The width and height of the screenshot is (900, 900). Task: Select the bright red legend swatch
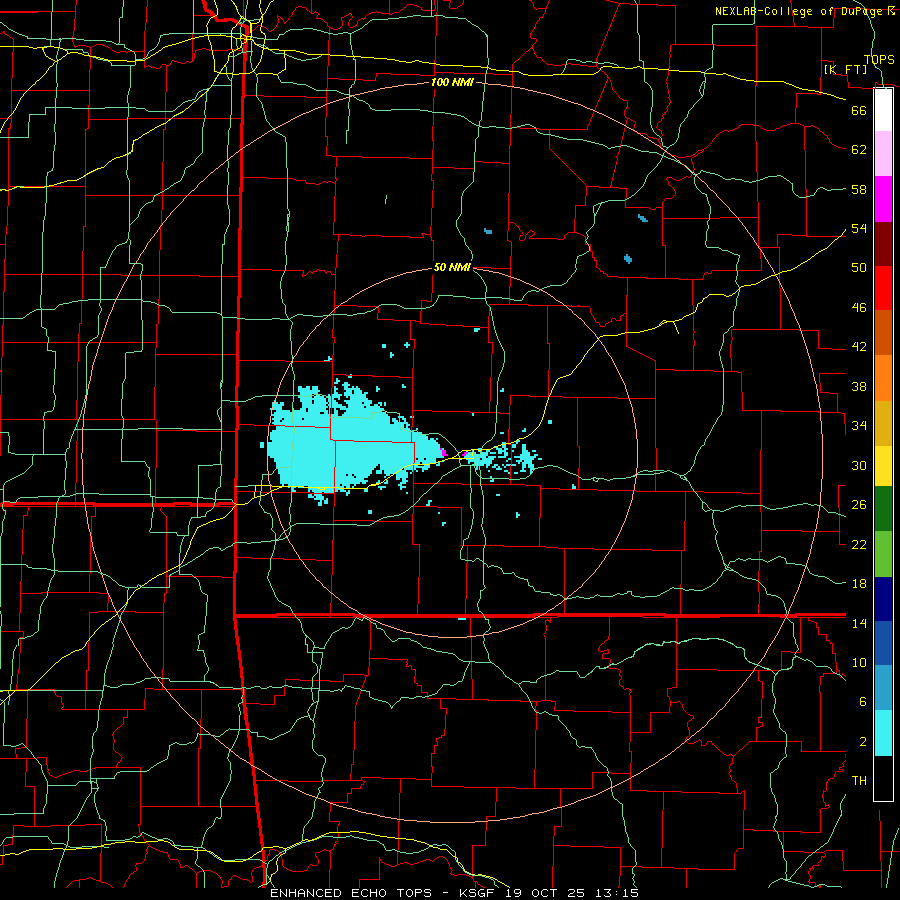click(883, 288)
